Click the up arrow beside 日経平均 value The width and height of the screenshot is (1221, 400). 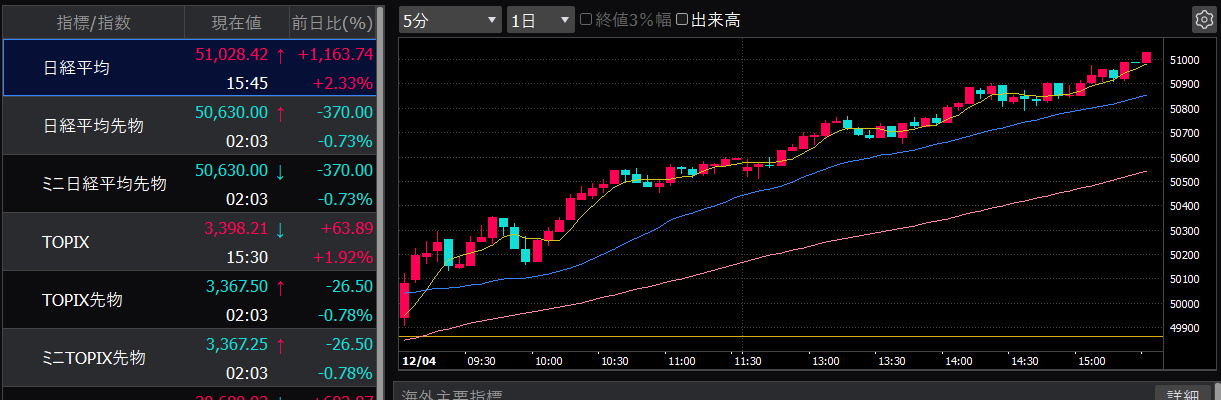click(x=280, y=55)
